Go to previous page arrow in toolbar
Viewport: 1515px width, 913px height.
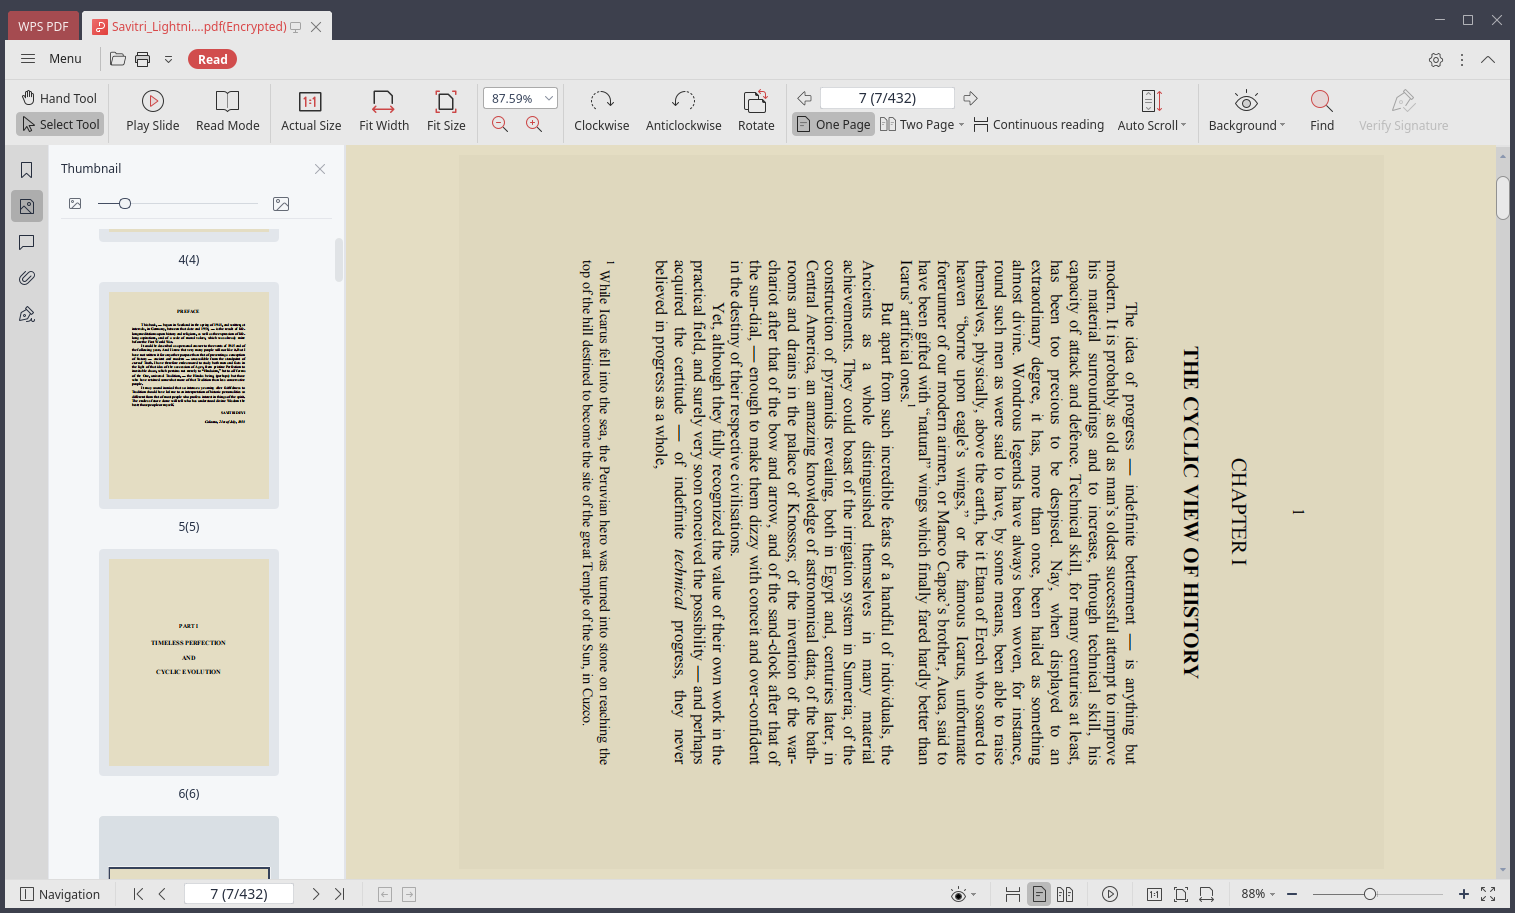pos(804,98)
